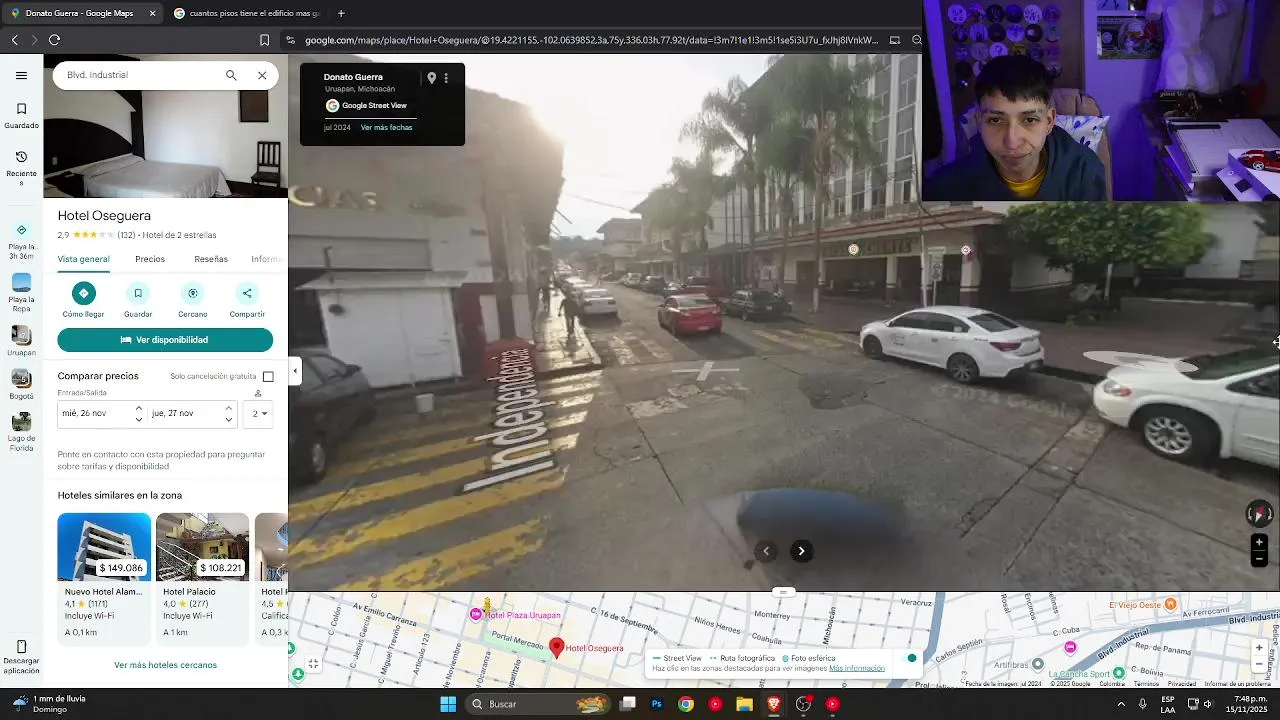The width and height of the screenshot is (1280, 720).
Task: Toggle the Street View layer switch in legend
Action: click(911, 658)
